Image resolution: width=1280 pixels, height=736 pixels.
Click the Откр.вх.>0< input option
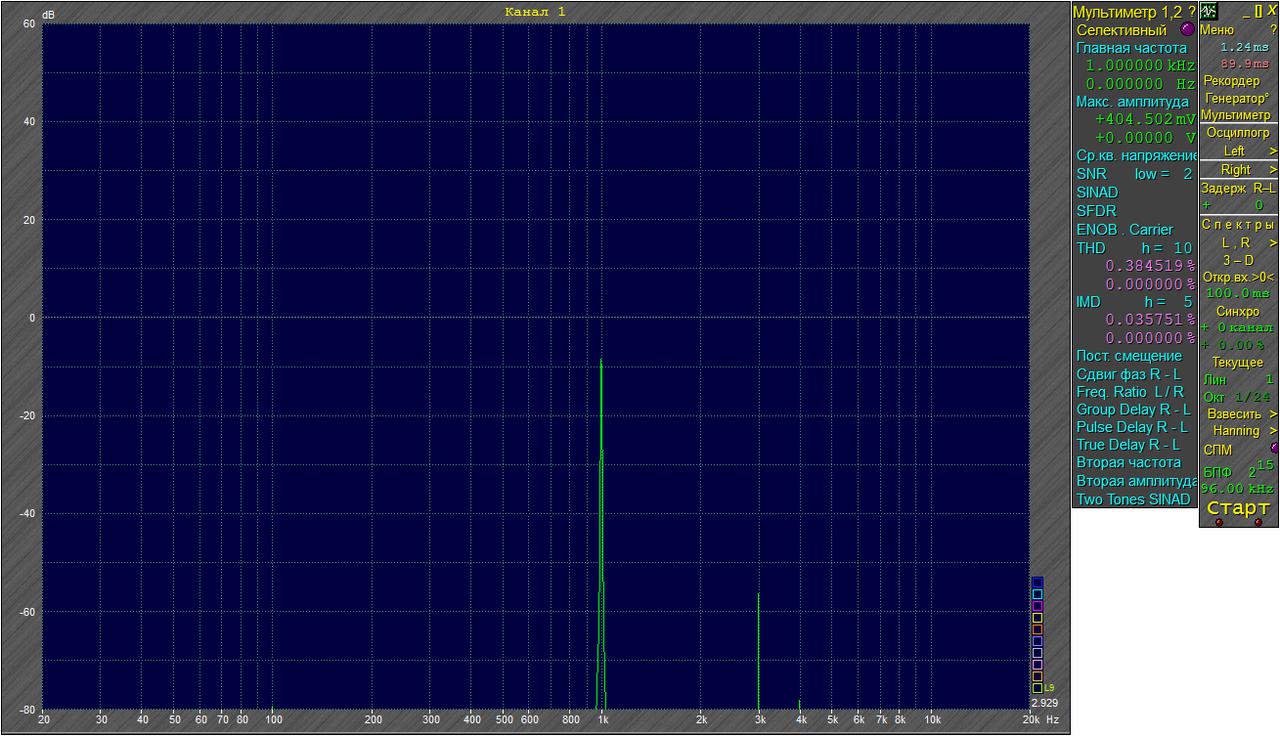click(1238, 277)
